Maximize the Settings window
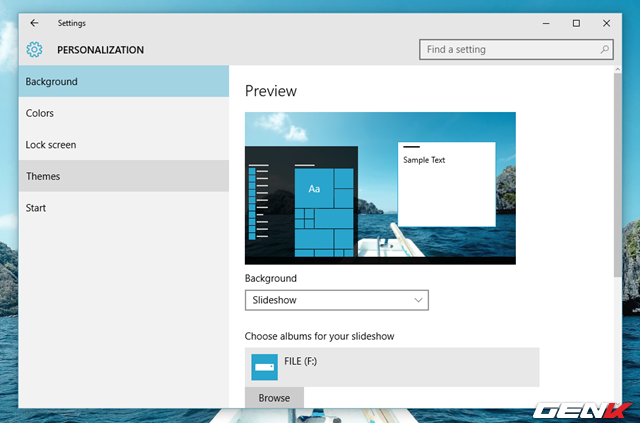The width and height of the screenshot is (640, 423). point(576,23)
